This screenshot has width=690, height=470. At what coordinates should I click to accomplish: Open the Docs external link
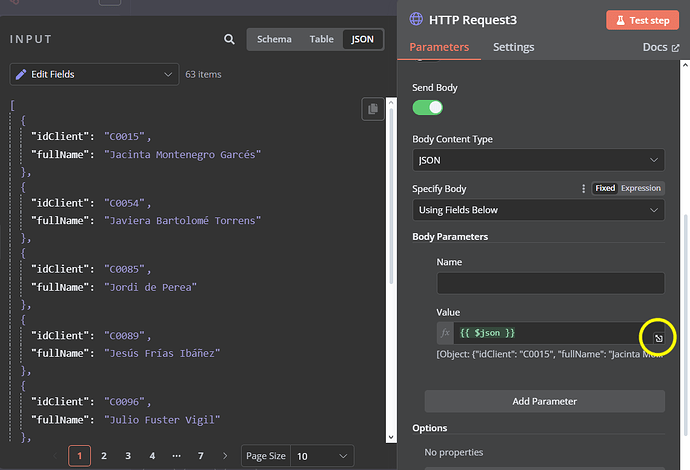[661, 47]
